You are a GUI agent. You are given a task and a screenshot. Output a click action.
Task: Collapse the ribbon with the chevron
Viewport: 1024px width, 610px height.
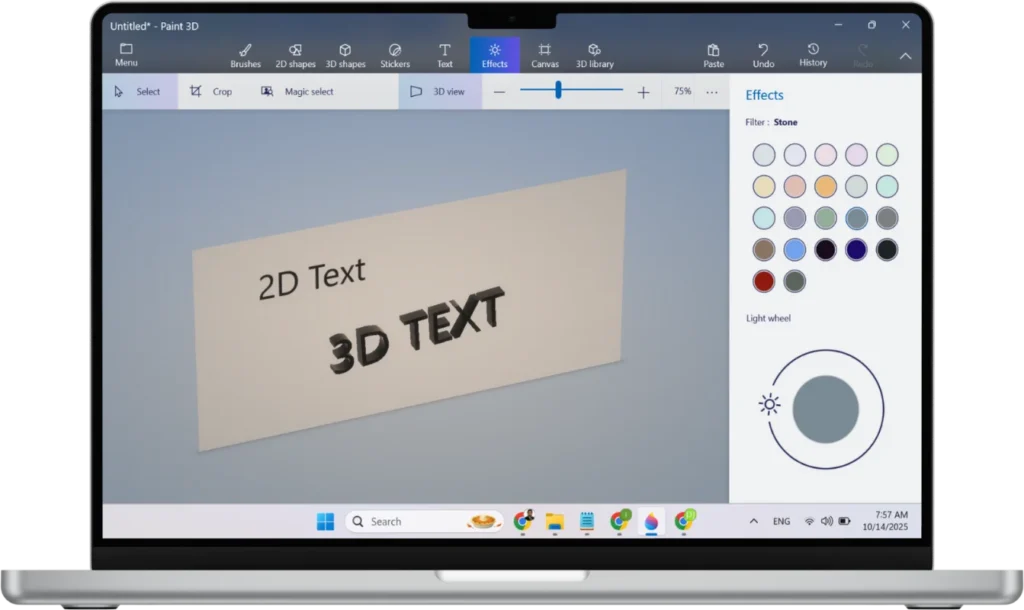pos(905,56)
